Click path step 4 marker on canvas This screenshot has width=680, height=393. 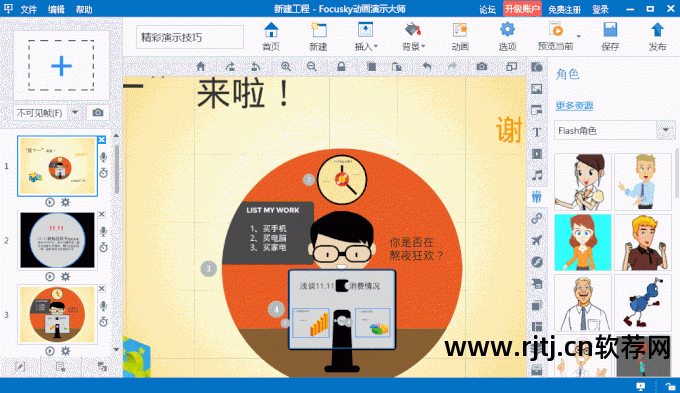(x=276, y=309)
